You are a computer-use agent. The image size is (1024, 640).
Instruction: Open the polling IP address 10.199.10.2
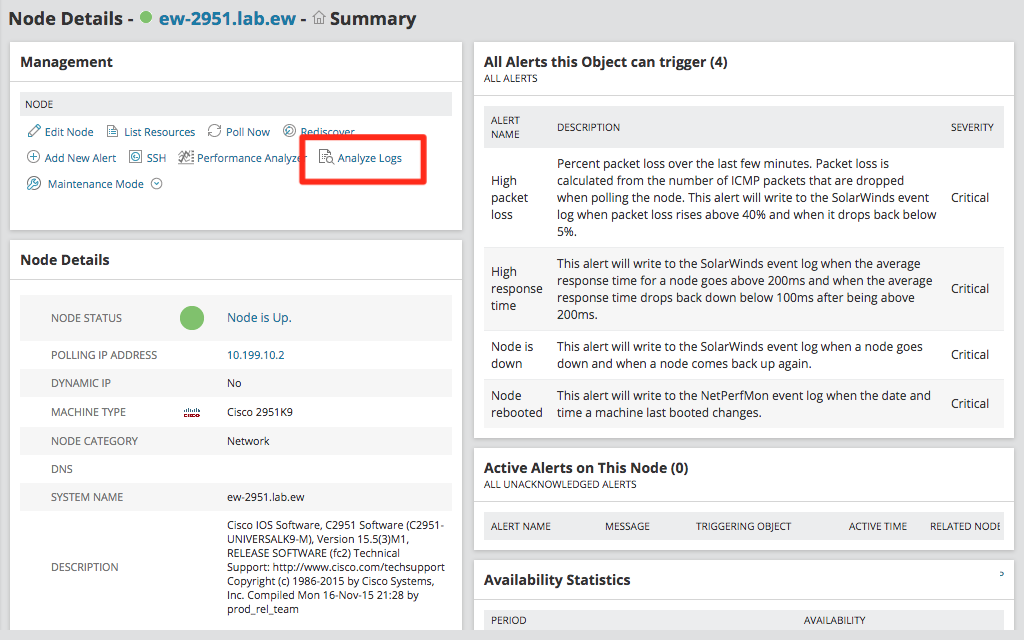(x=256, y=355)
